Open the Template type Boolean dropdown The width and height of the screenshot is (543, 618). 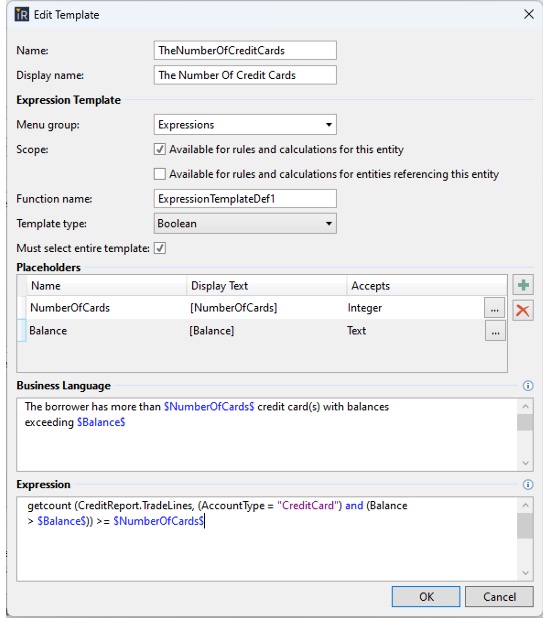245,223
